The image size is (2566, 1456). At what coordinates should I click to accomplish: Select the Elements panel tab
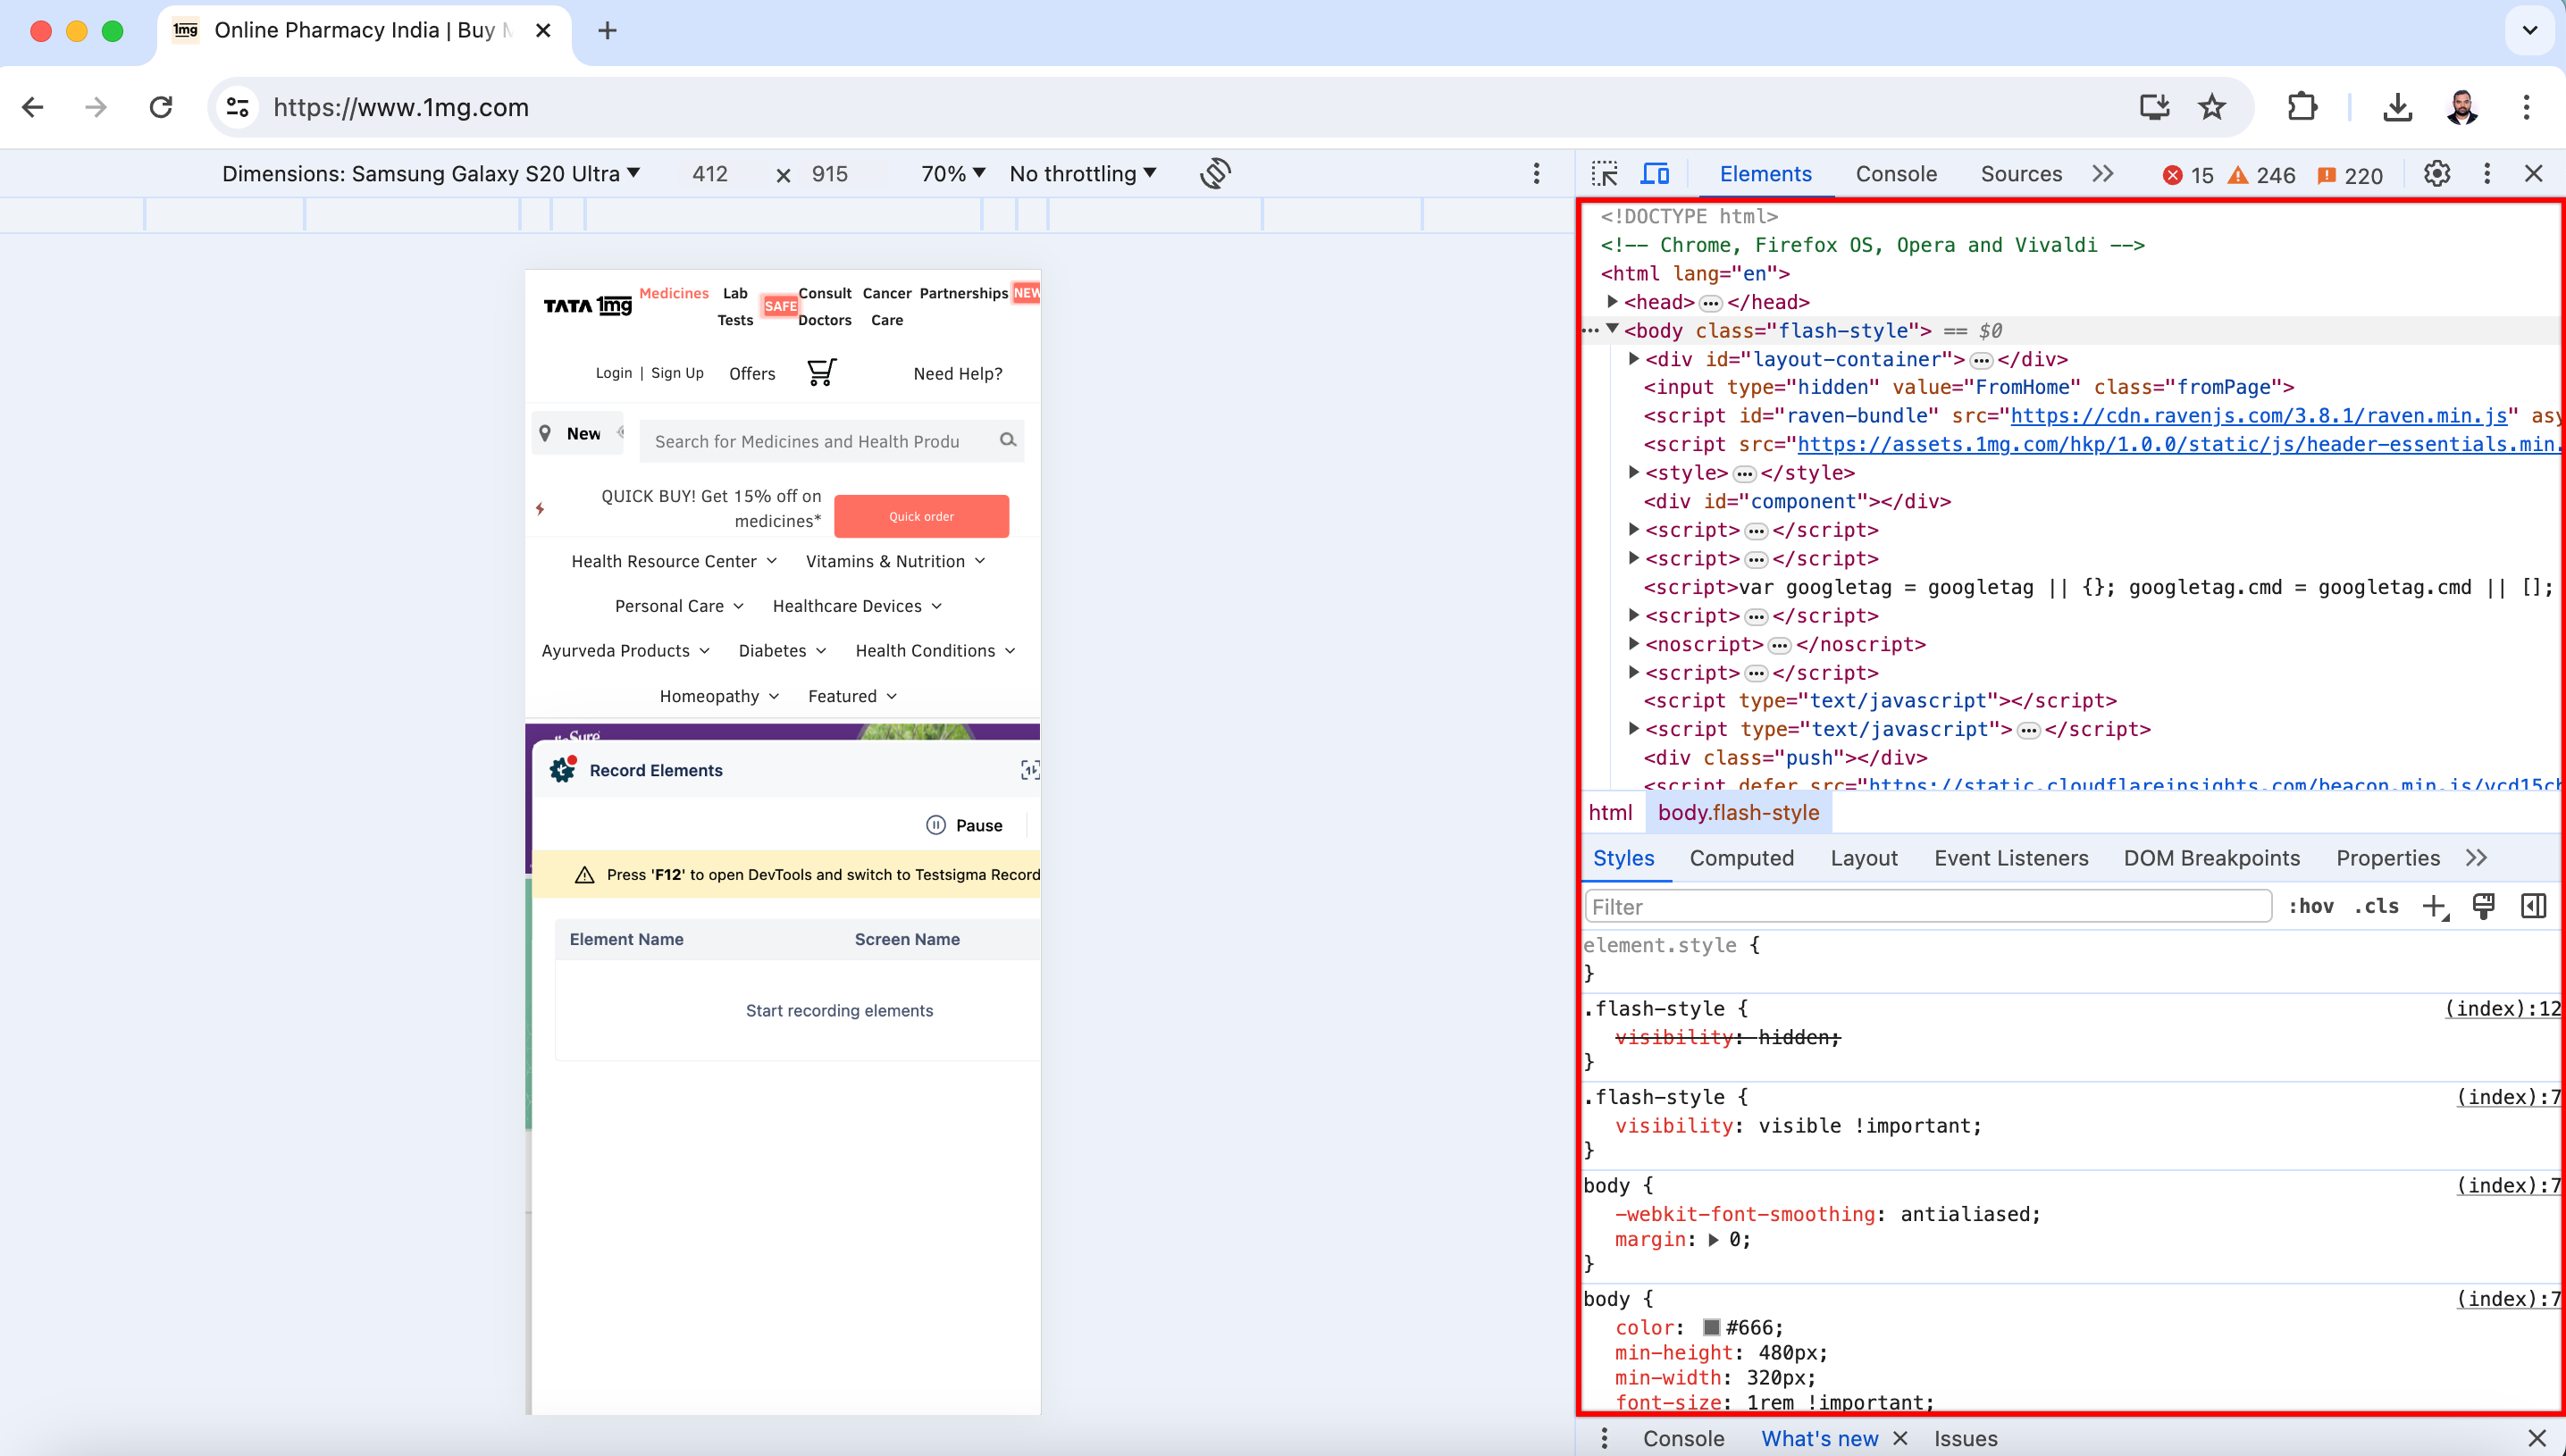(1765, 174)
